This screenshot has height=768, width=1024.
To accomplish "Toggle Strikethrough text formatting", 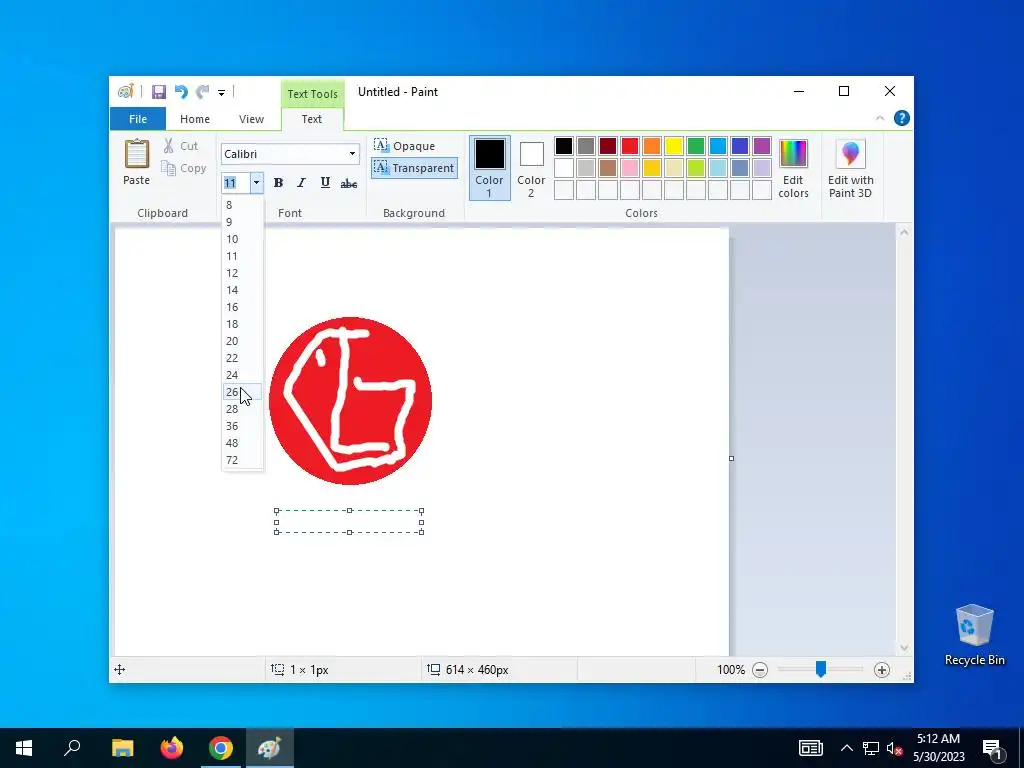I will click(x=349, y=183).
